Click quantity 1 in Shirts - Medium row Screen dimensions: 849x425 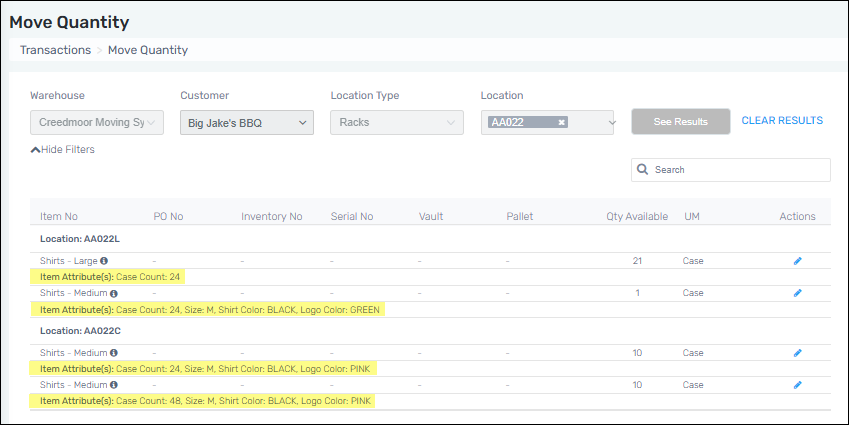coord(637,293)
